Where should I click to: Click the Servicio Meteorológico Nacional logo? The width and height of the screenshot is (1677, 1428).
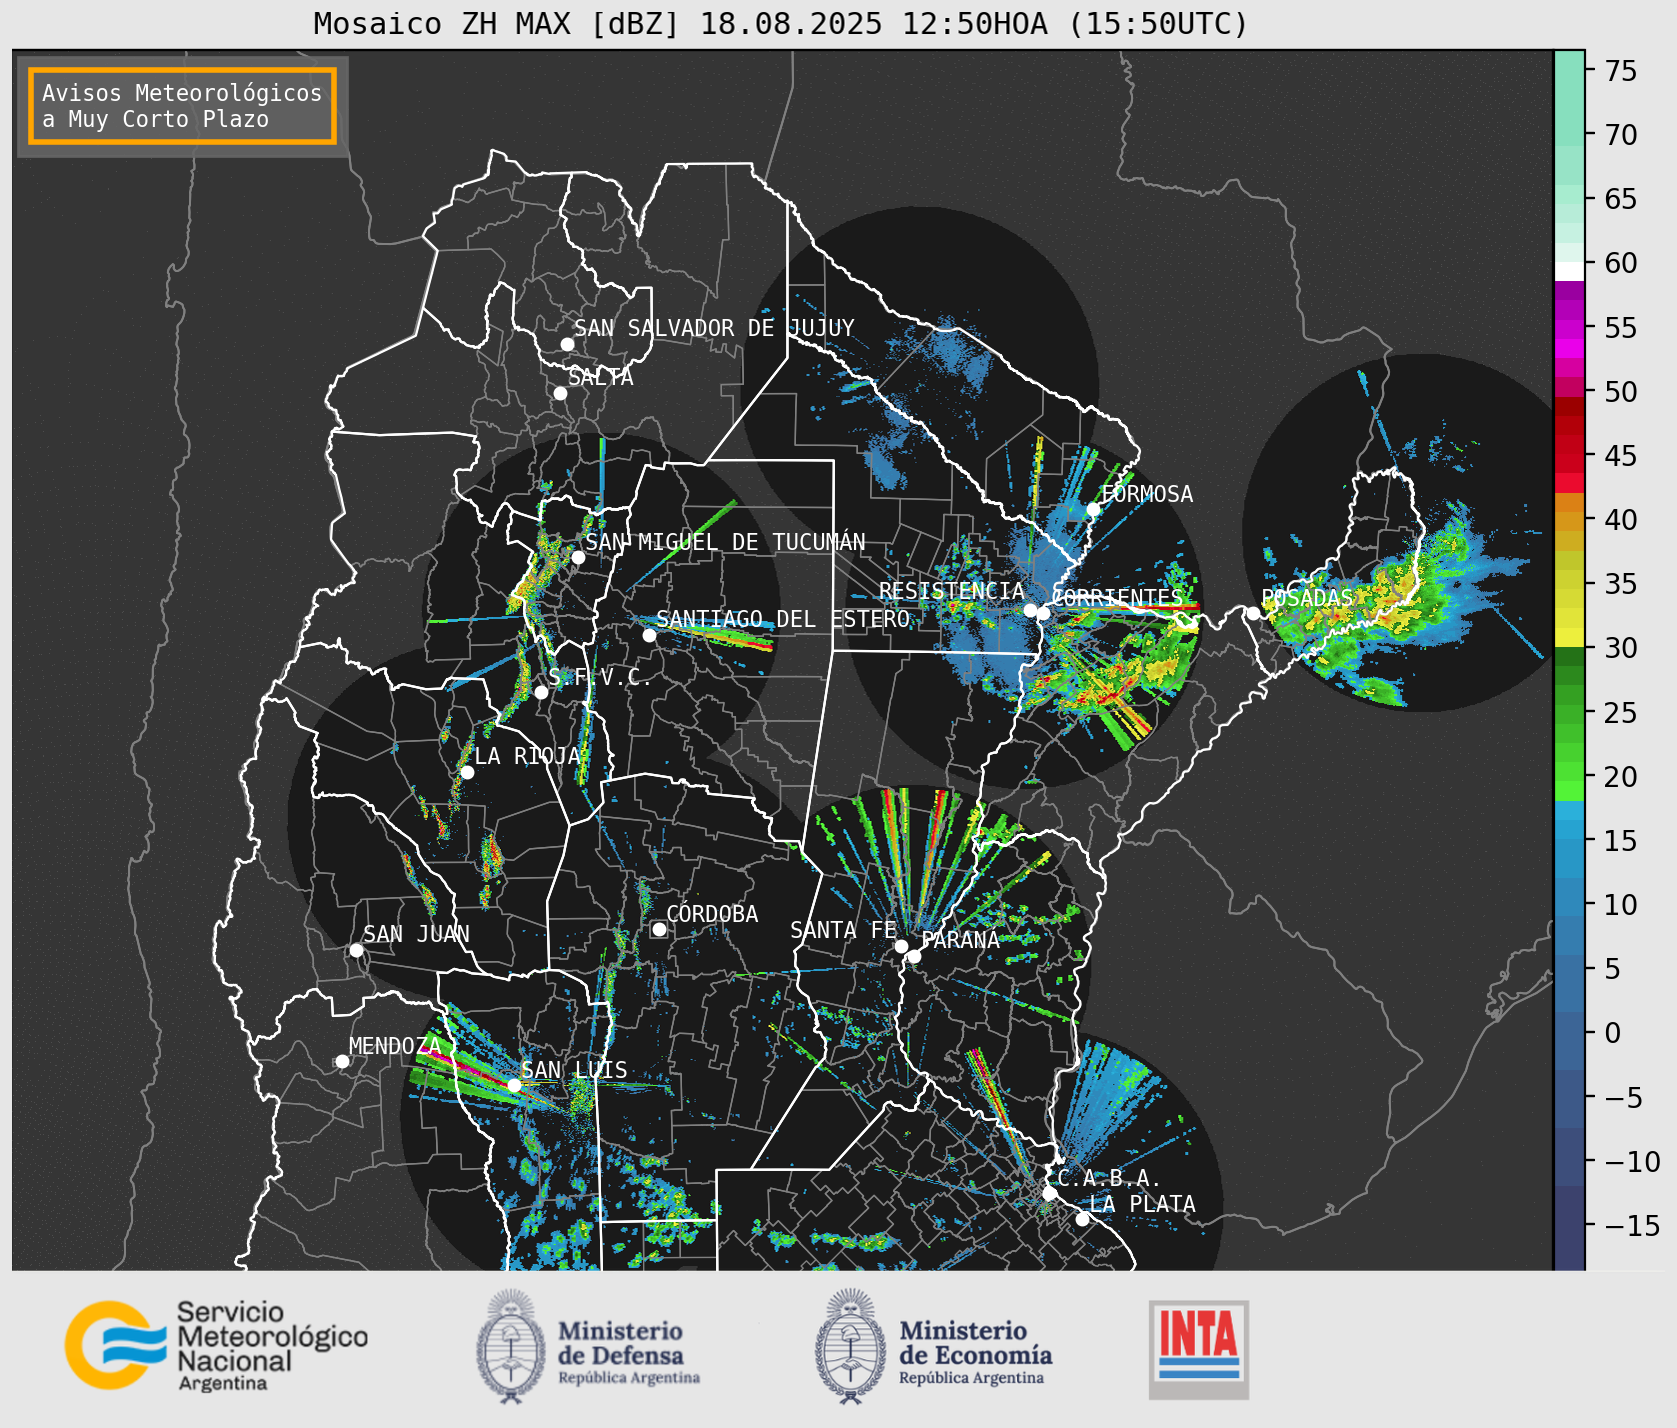pos(216,1345)
